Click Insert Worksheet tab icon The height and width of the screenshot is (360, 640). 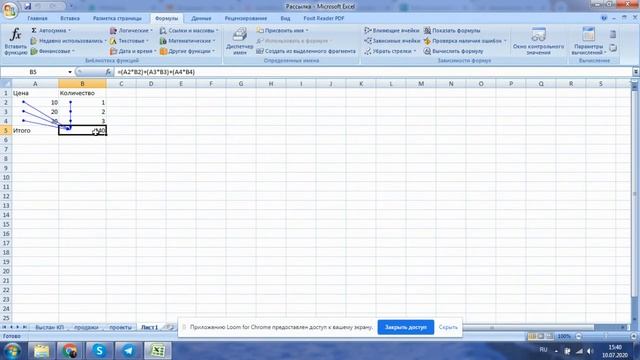tap(169, 327)
